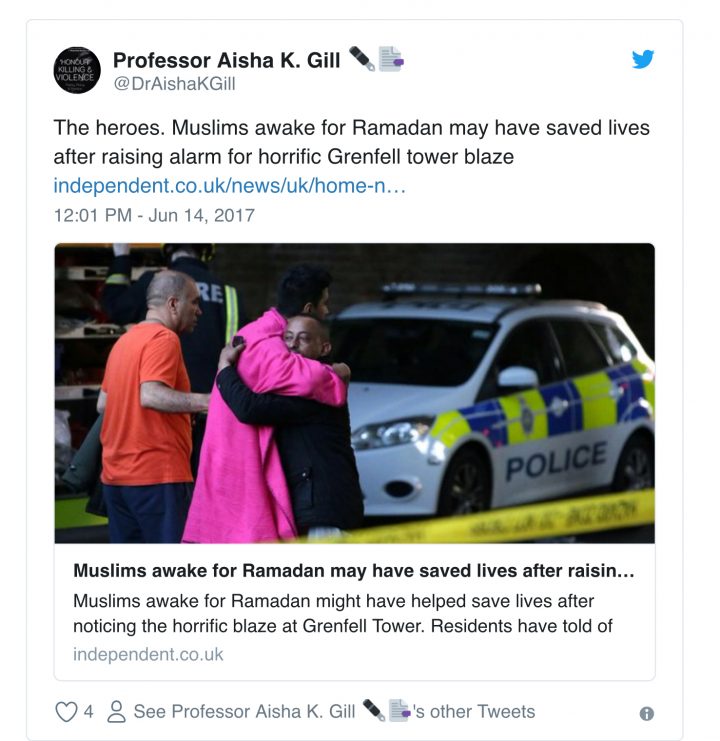Image resolution: width=720 pixels, height=741 pixels.
Task: Click the pen emoji in the footer link
Action: 374,710
